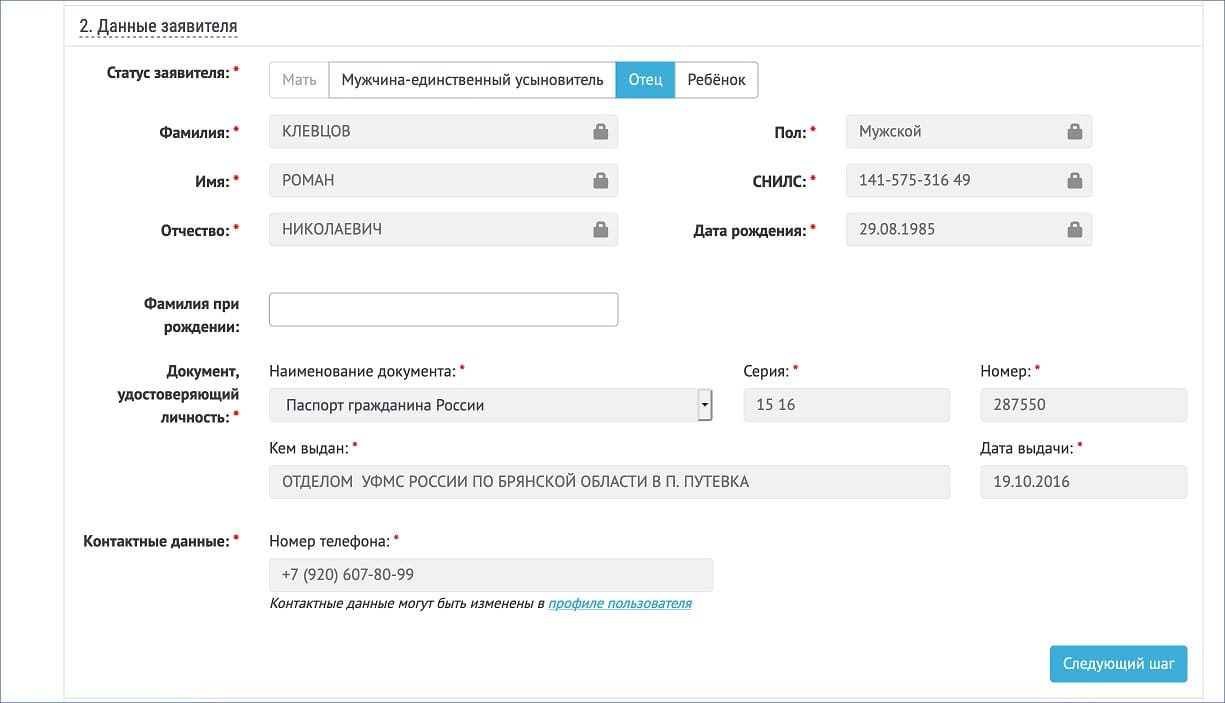Choose the Отец applicant status
Screen dimensions: 1225x703
pos(645,80)
